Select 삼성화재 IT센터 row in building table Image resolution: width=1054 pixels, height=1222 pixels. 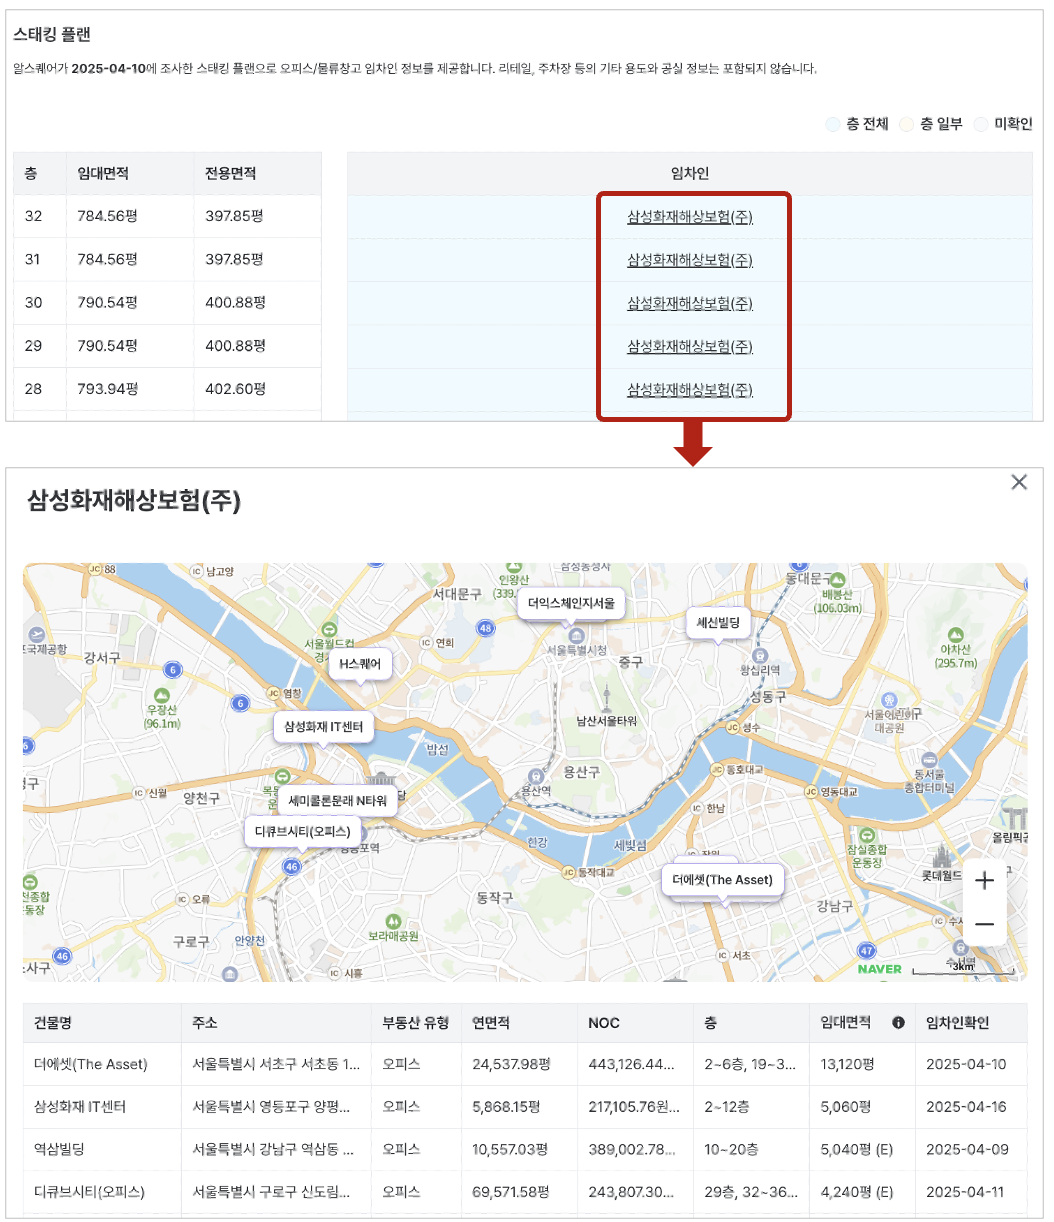pyautogui.click(x=525, y=1107)
